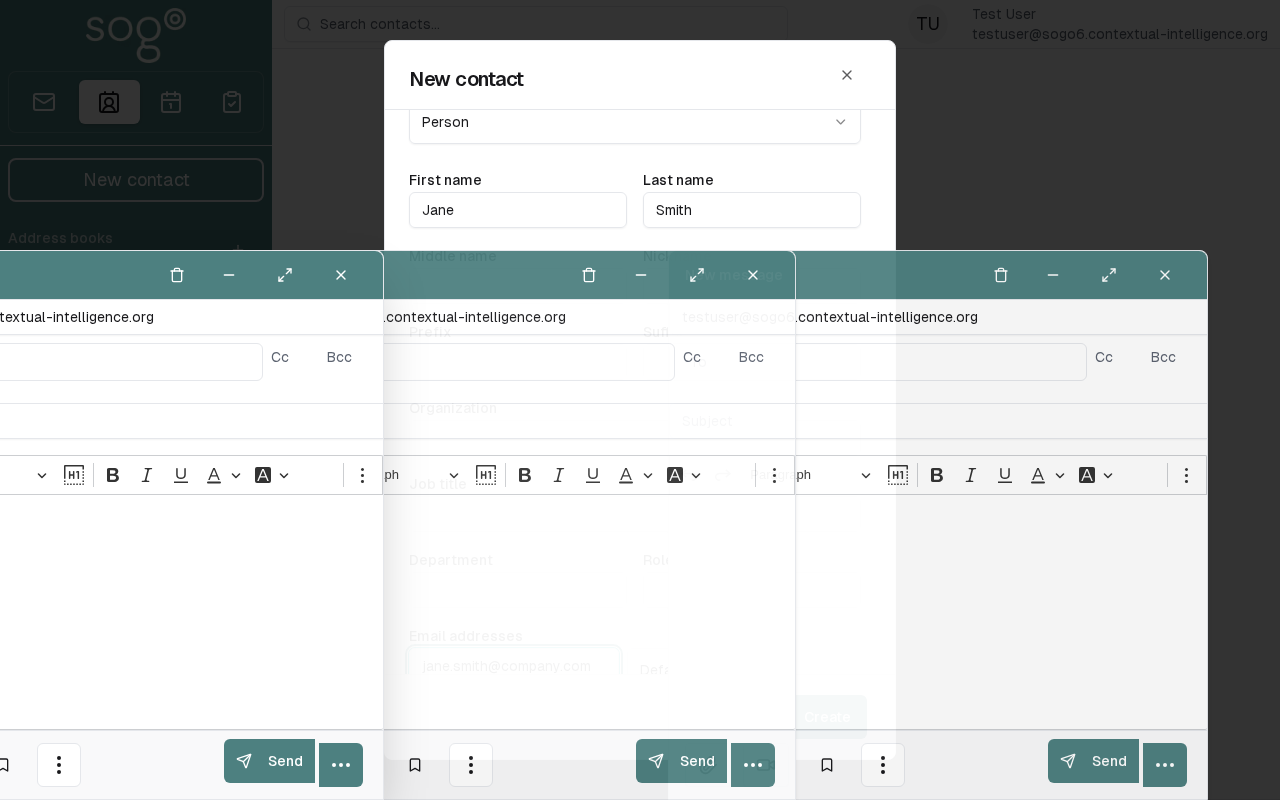Open vertical dots menu in middle compose footer

pos(471,765)
